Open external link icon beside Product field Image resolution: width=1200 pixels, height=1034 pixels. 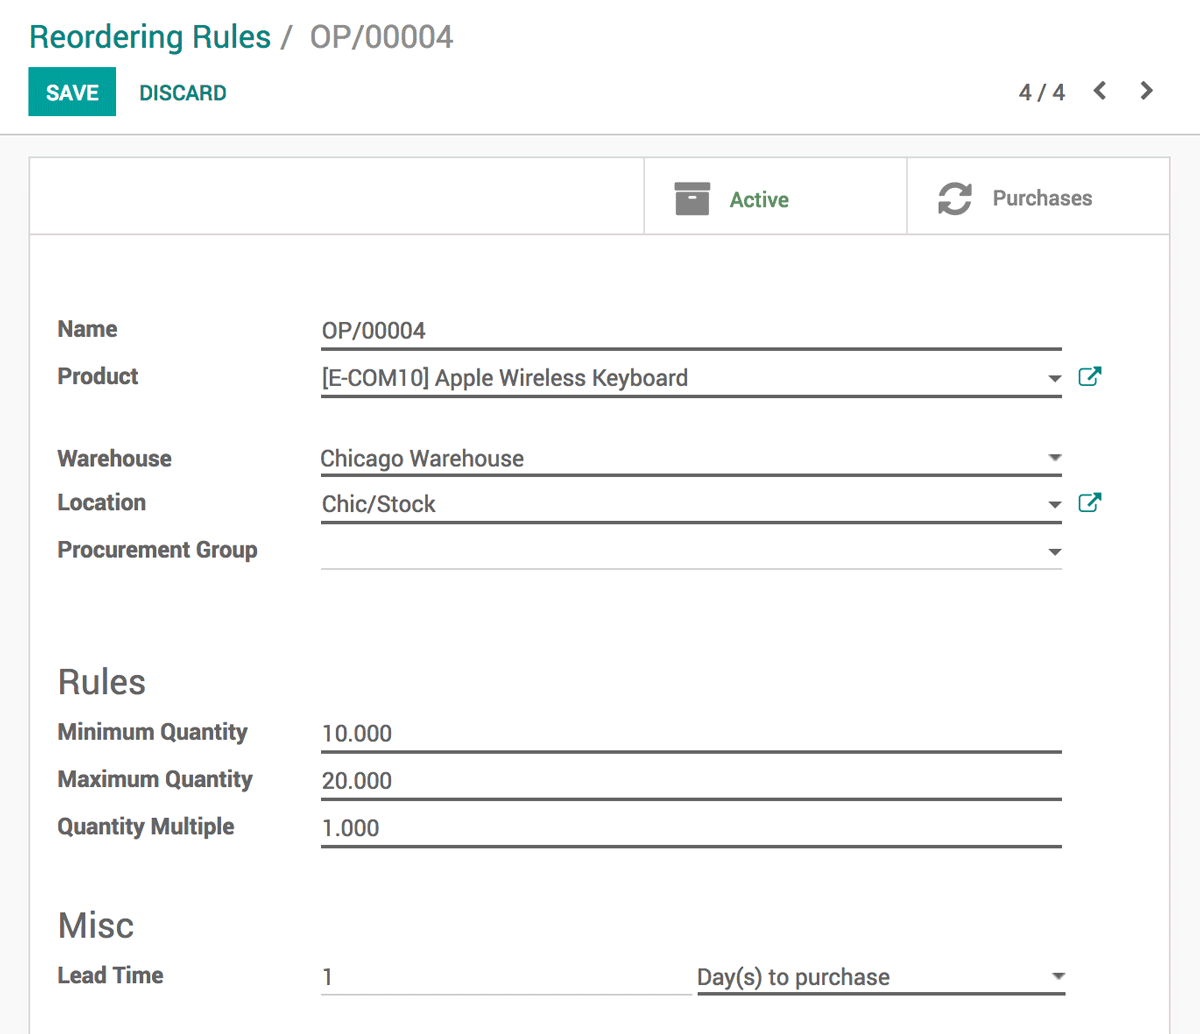pos(1089,377)
